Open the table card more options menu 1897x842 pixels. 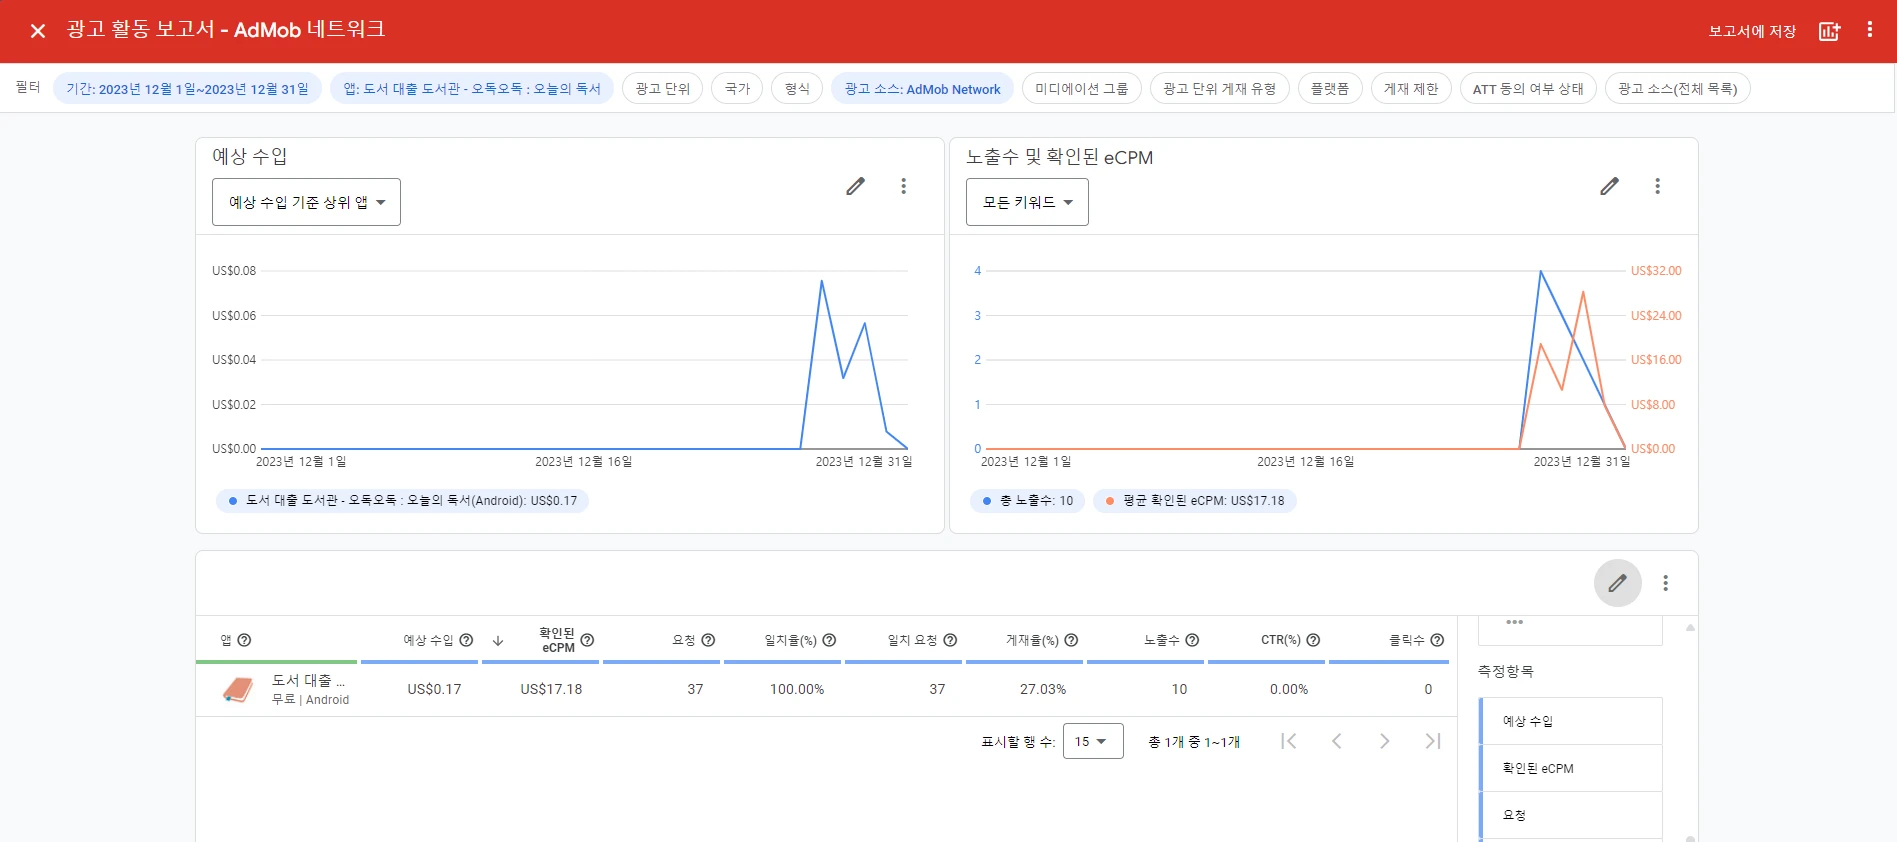pyautogui.click(x=1665, y=583)
